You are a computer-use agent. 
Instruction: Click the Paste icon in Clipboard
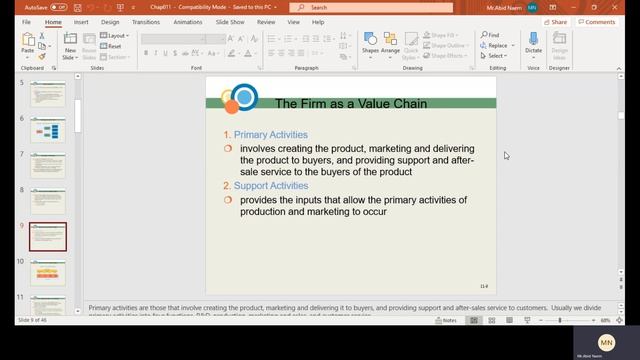tap(28, 40)
